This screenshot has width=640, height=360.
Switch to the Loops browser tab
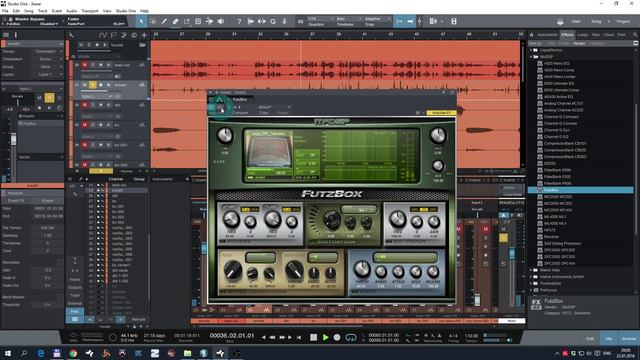[x=582, y=35]
